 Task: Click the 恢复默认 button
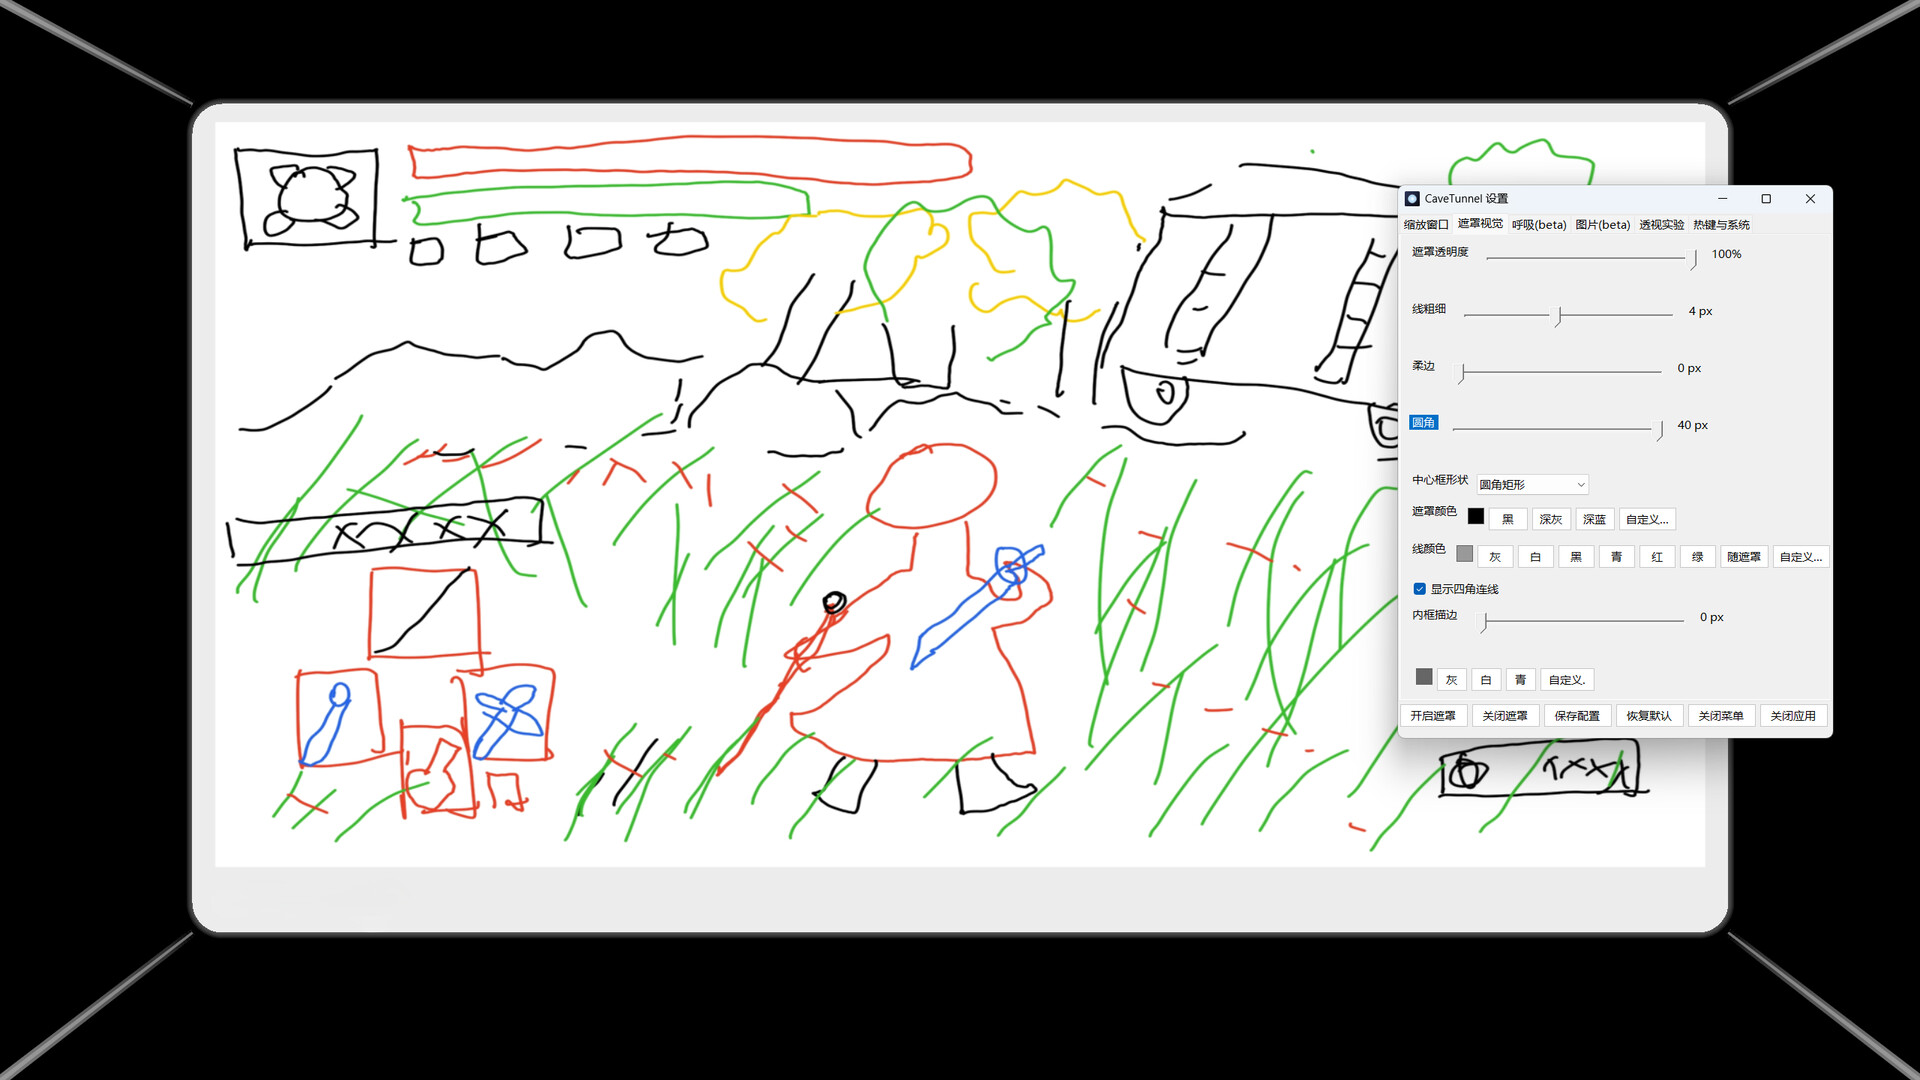click(1649, 716)
